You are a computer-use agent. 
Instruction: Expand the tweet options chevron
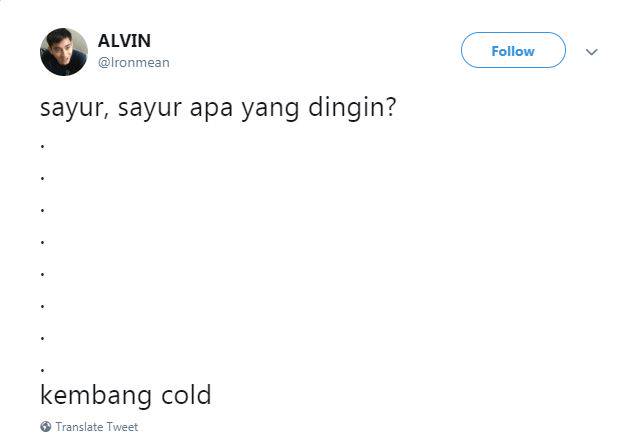click(x=592, y=52)
